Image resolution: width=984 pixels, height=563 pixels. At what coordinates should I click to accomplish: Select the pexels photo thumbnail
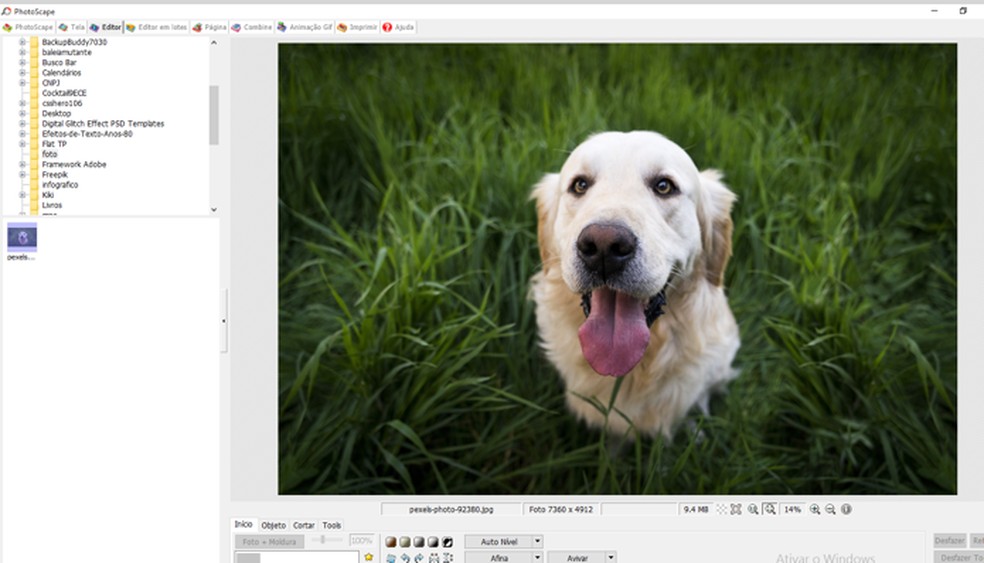pyautogui.click(x=22, y=238)
